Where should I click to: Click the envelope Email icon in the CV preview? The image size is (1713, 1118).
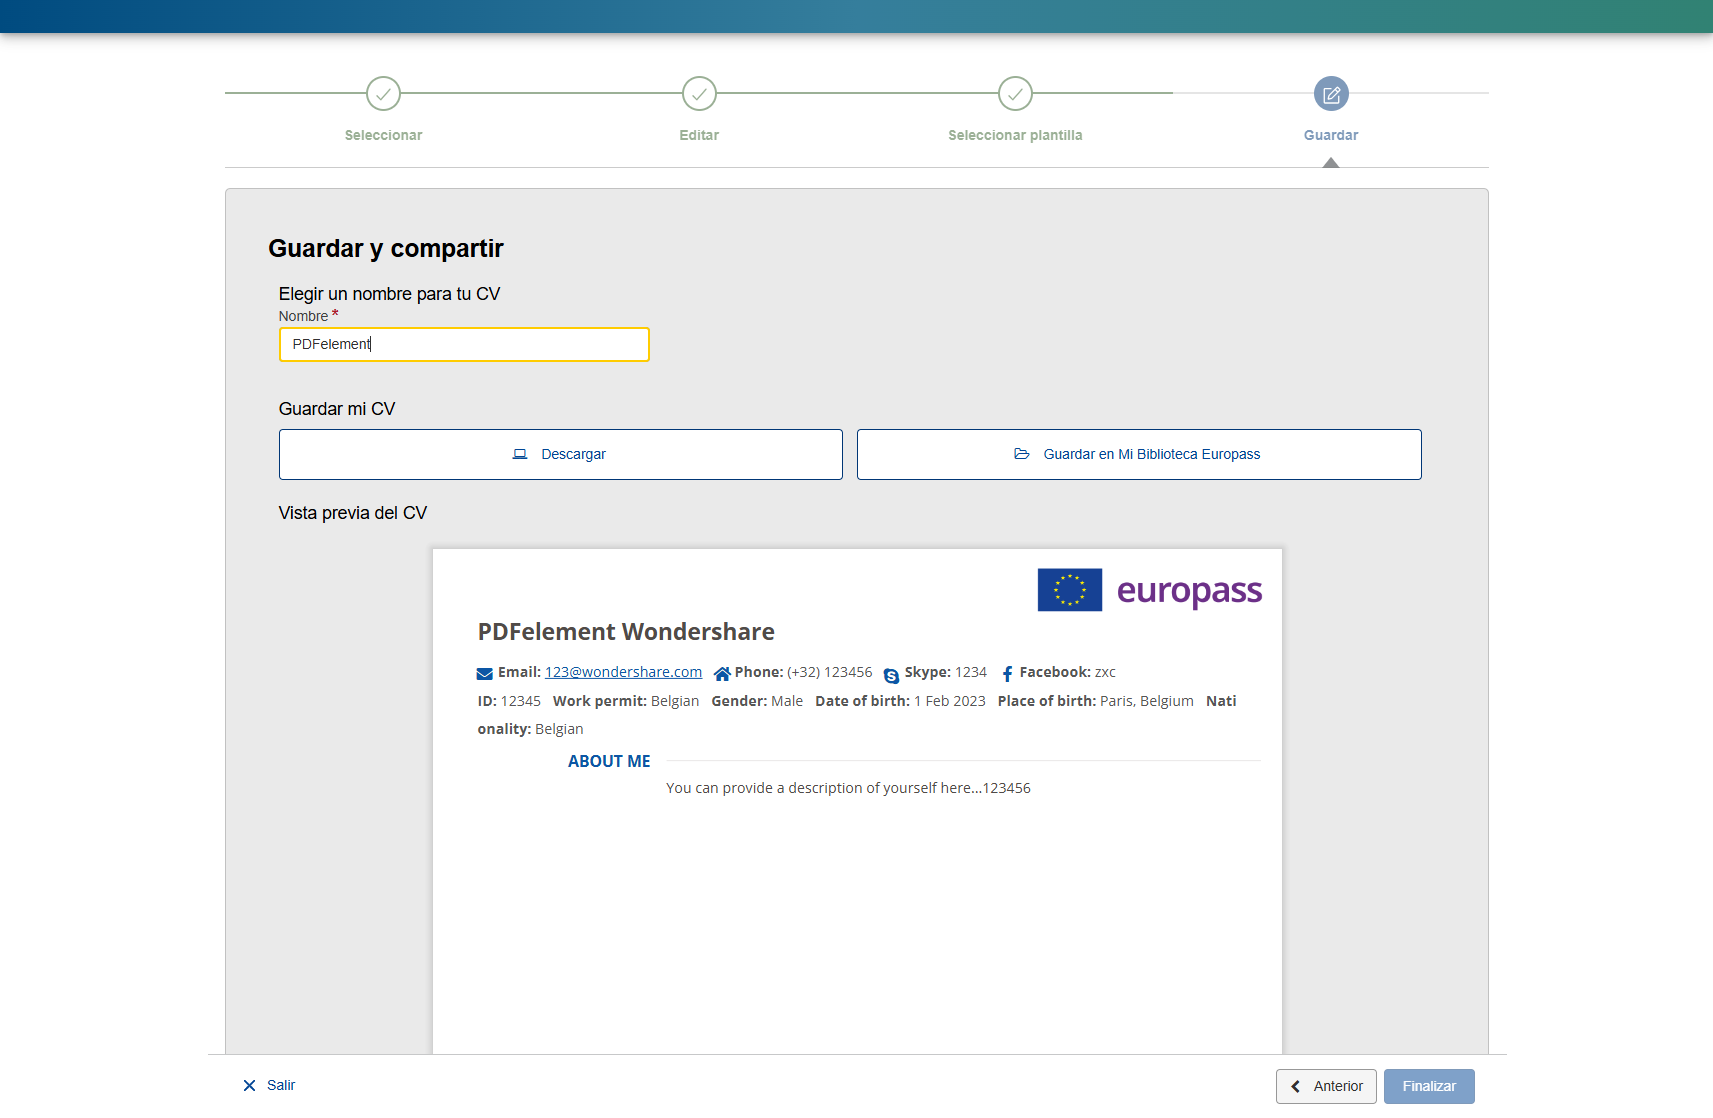485,674
